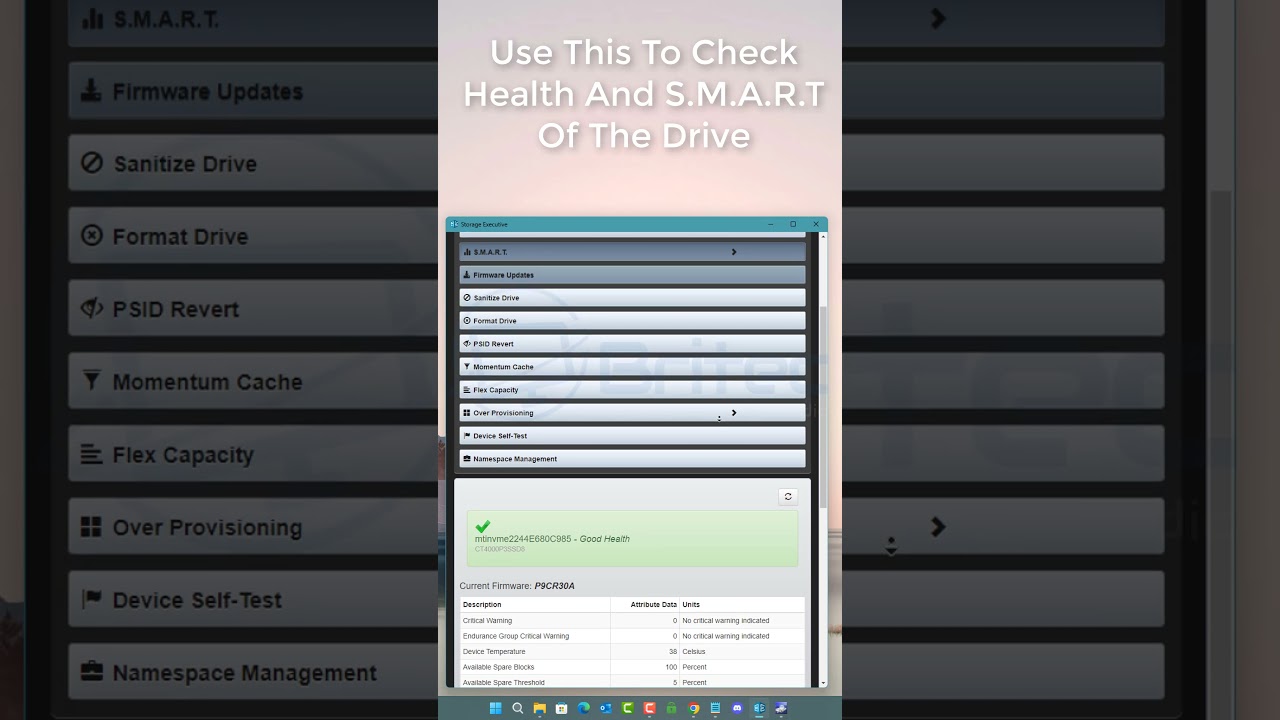This screenshot has width=1280, height=720.
Task: Open Notepad from the taskbar
Action: coord(716,708)
